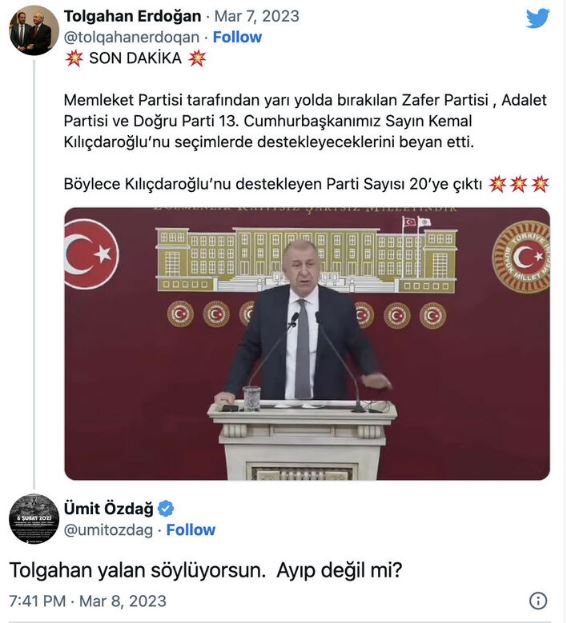Click the Ümit Özdağ display name
566x623 pixels.
[108, 509]
